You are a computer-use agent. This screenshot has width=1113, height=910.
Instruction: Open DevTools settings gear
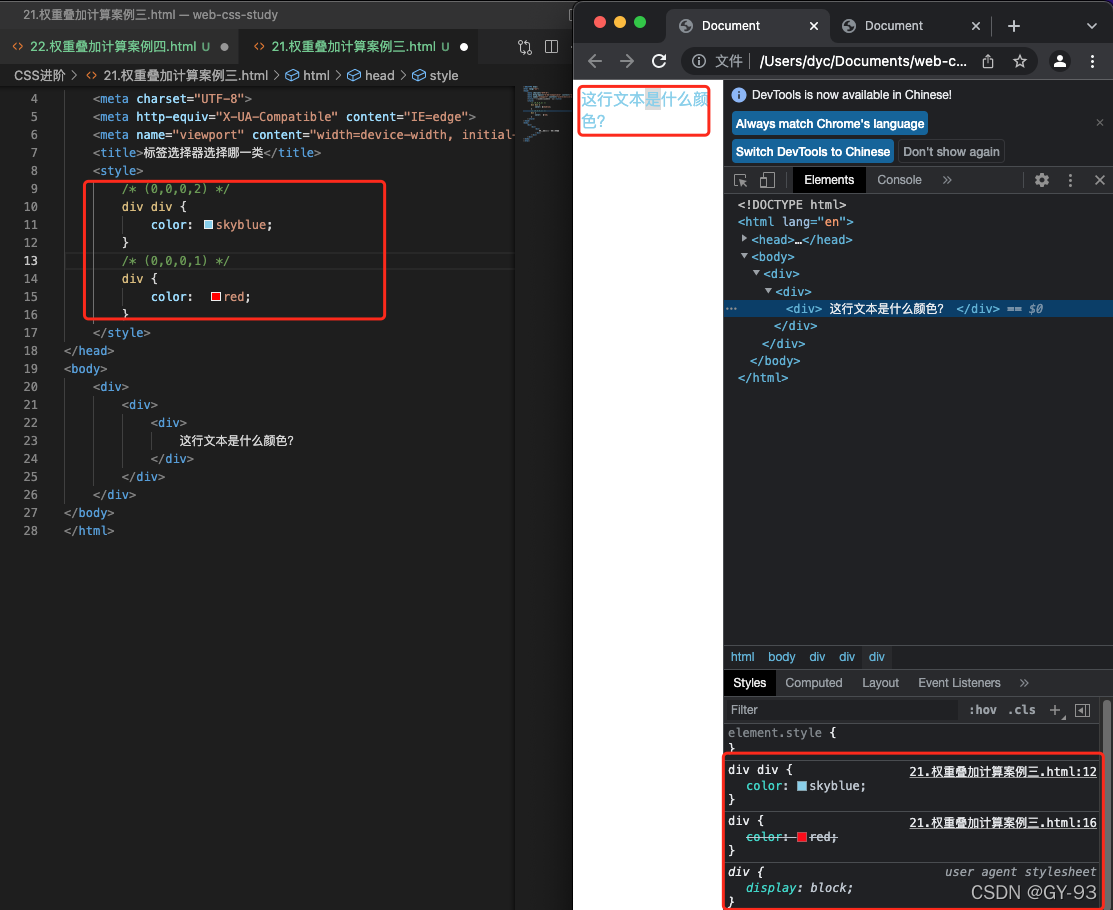click(1042, 180)
